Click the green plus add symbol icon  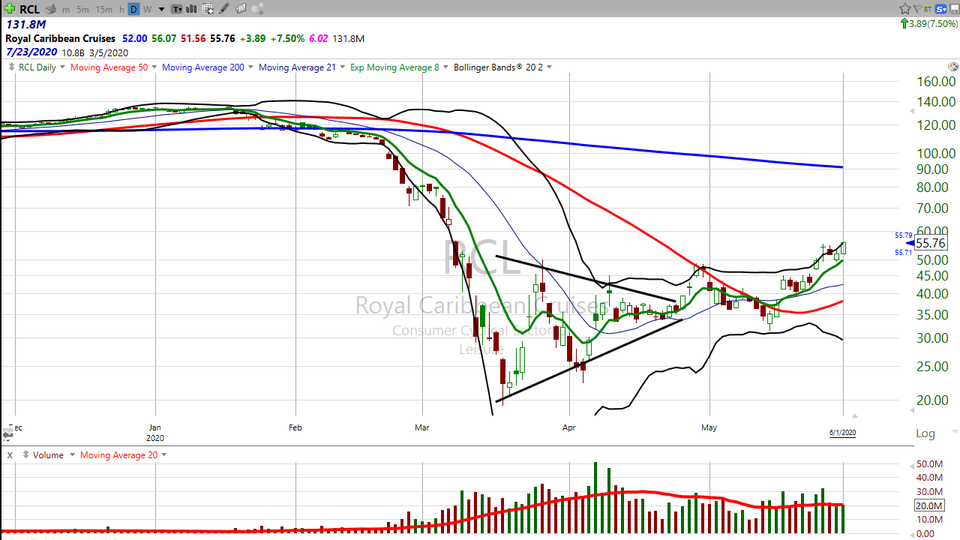coord(8,9)
